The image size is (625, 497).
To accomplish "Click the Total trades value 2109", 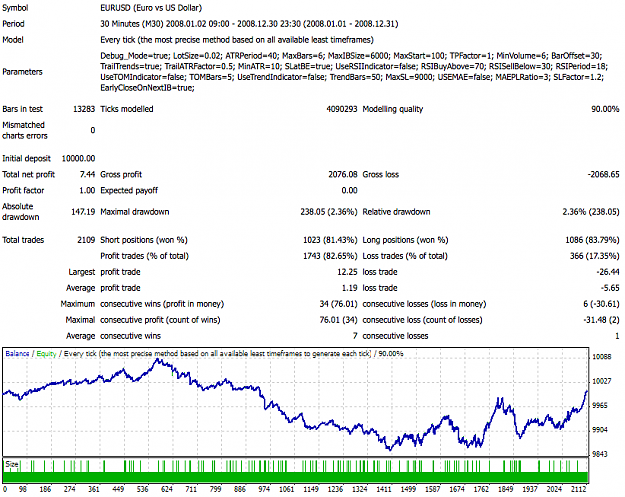I will point(86,240).
